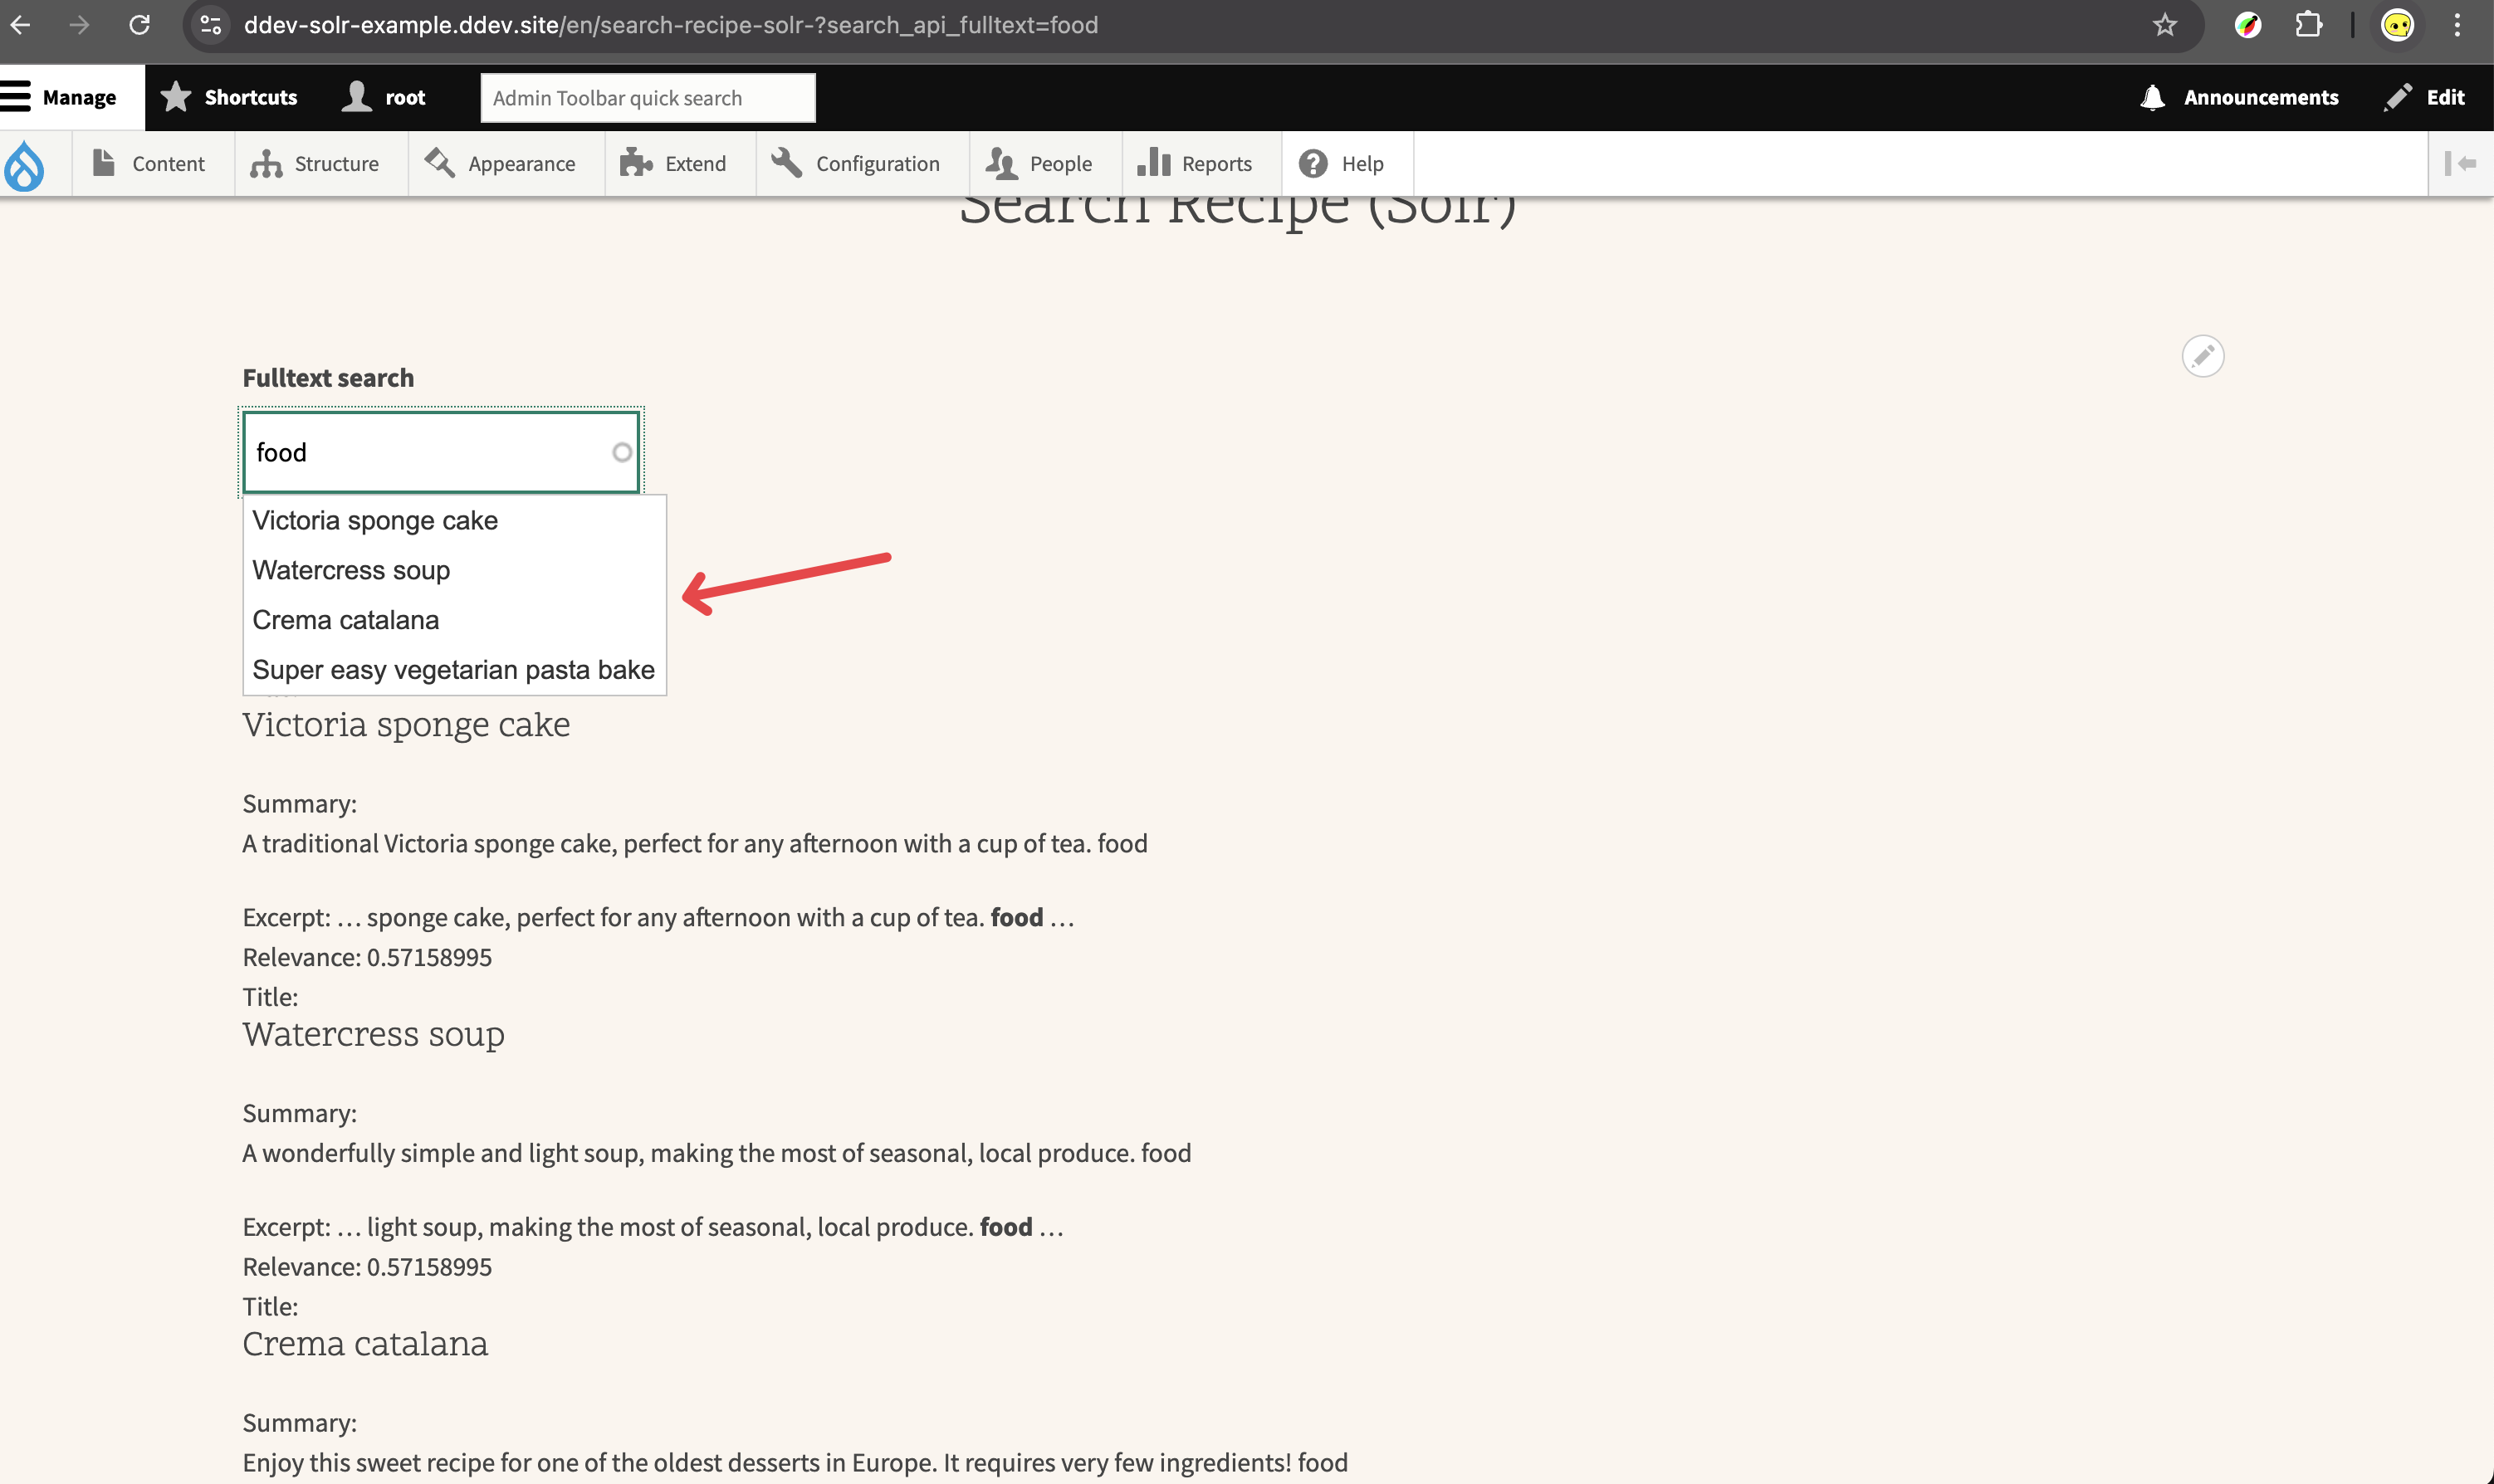Choose 'Watercress soup' from suggestions
The width and height of the screenshot is (2494, 1484).
[351, 570]
